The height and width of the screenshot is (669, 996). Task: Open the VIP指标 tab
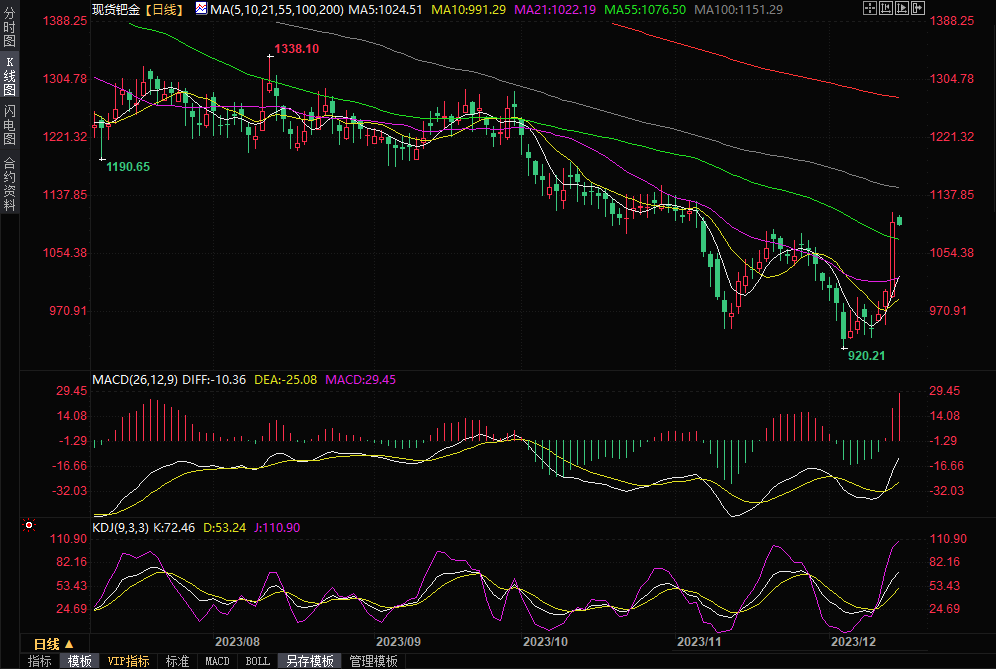click(128, 661)
